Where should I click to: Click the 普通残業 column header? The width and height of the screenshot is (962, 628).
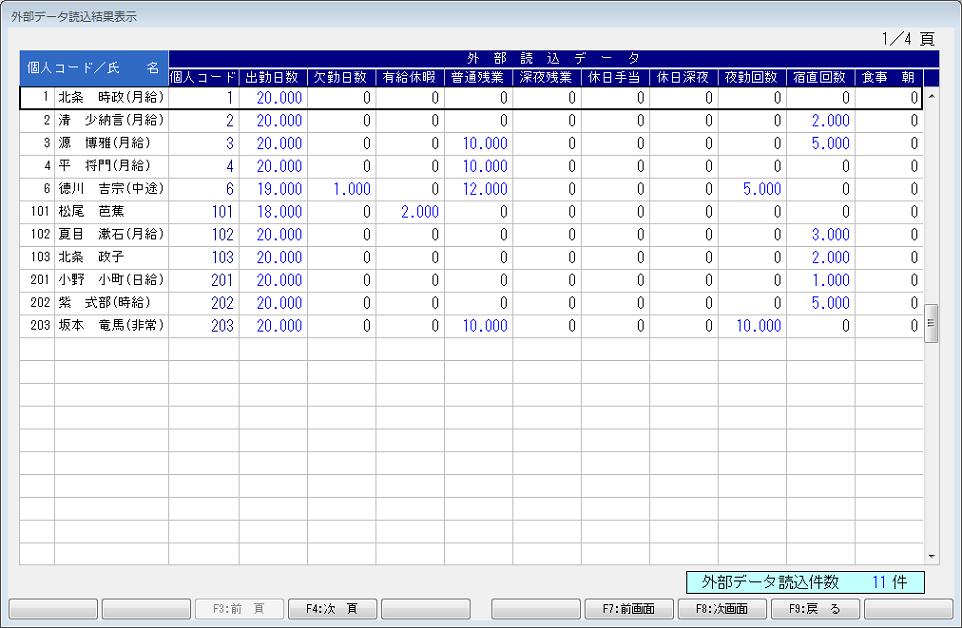(478, 77)
